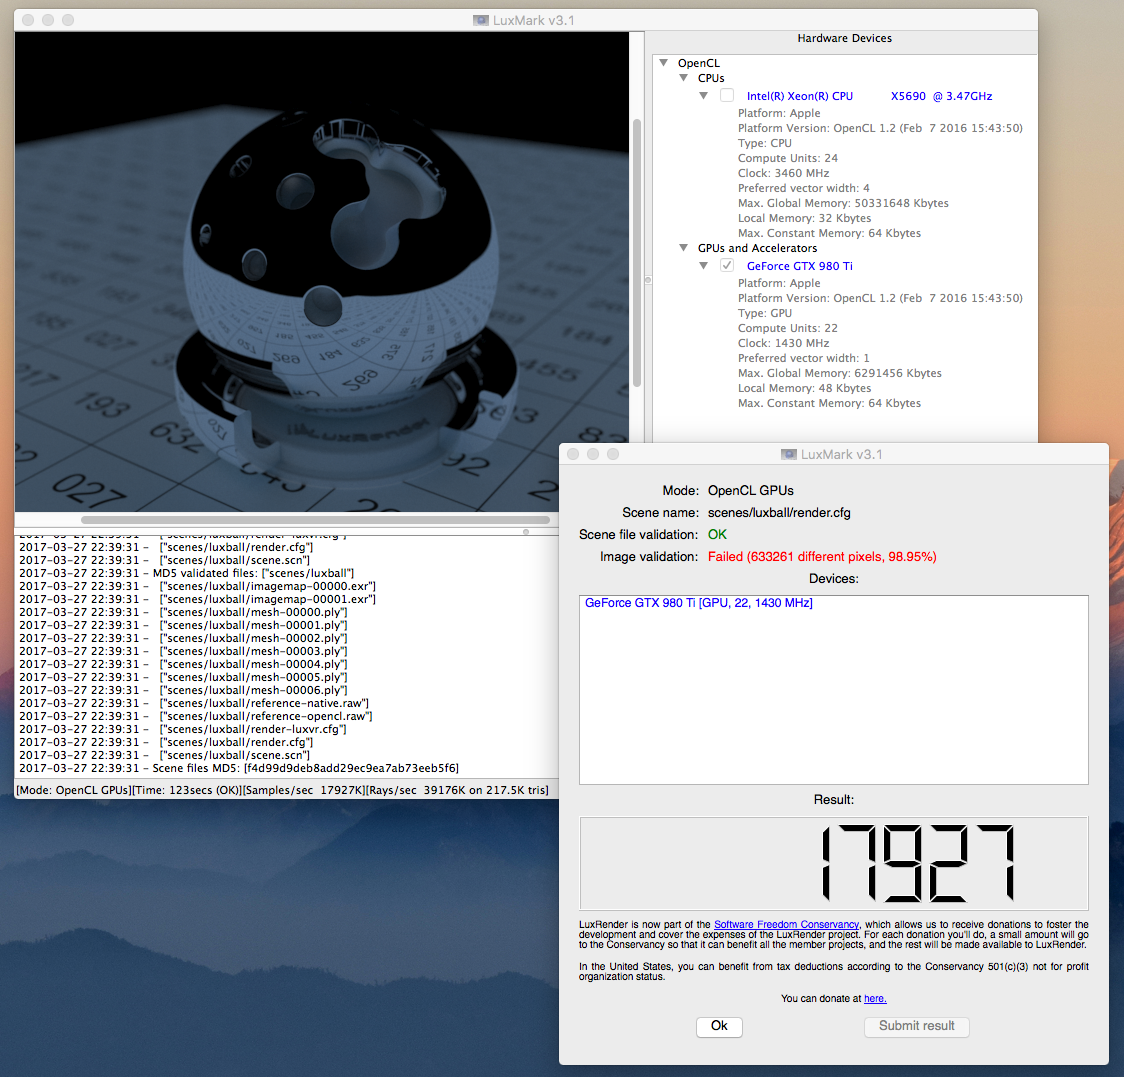Click the 'Compute Units: 24' row

click(788, 158)
